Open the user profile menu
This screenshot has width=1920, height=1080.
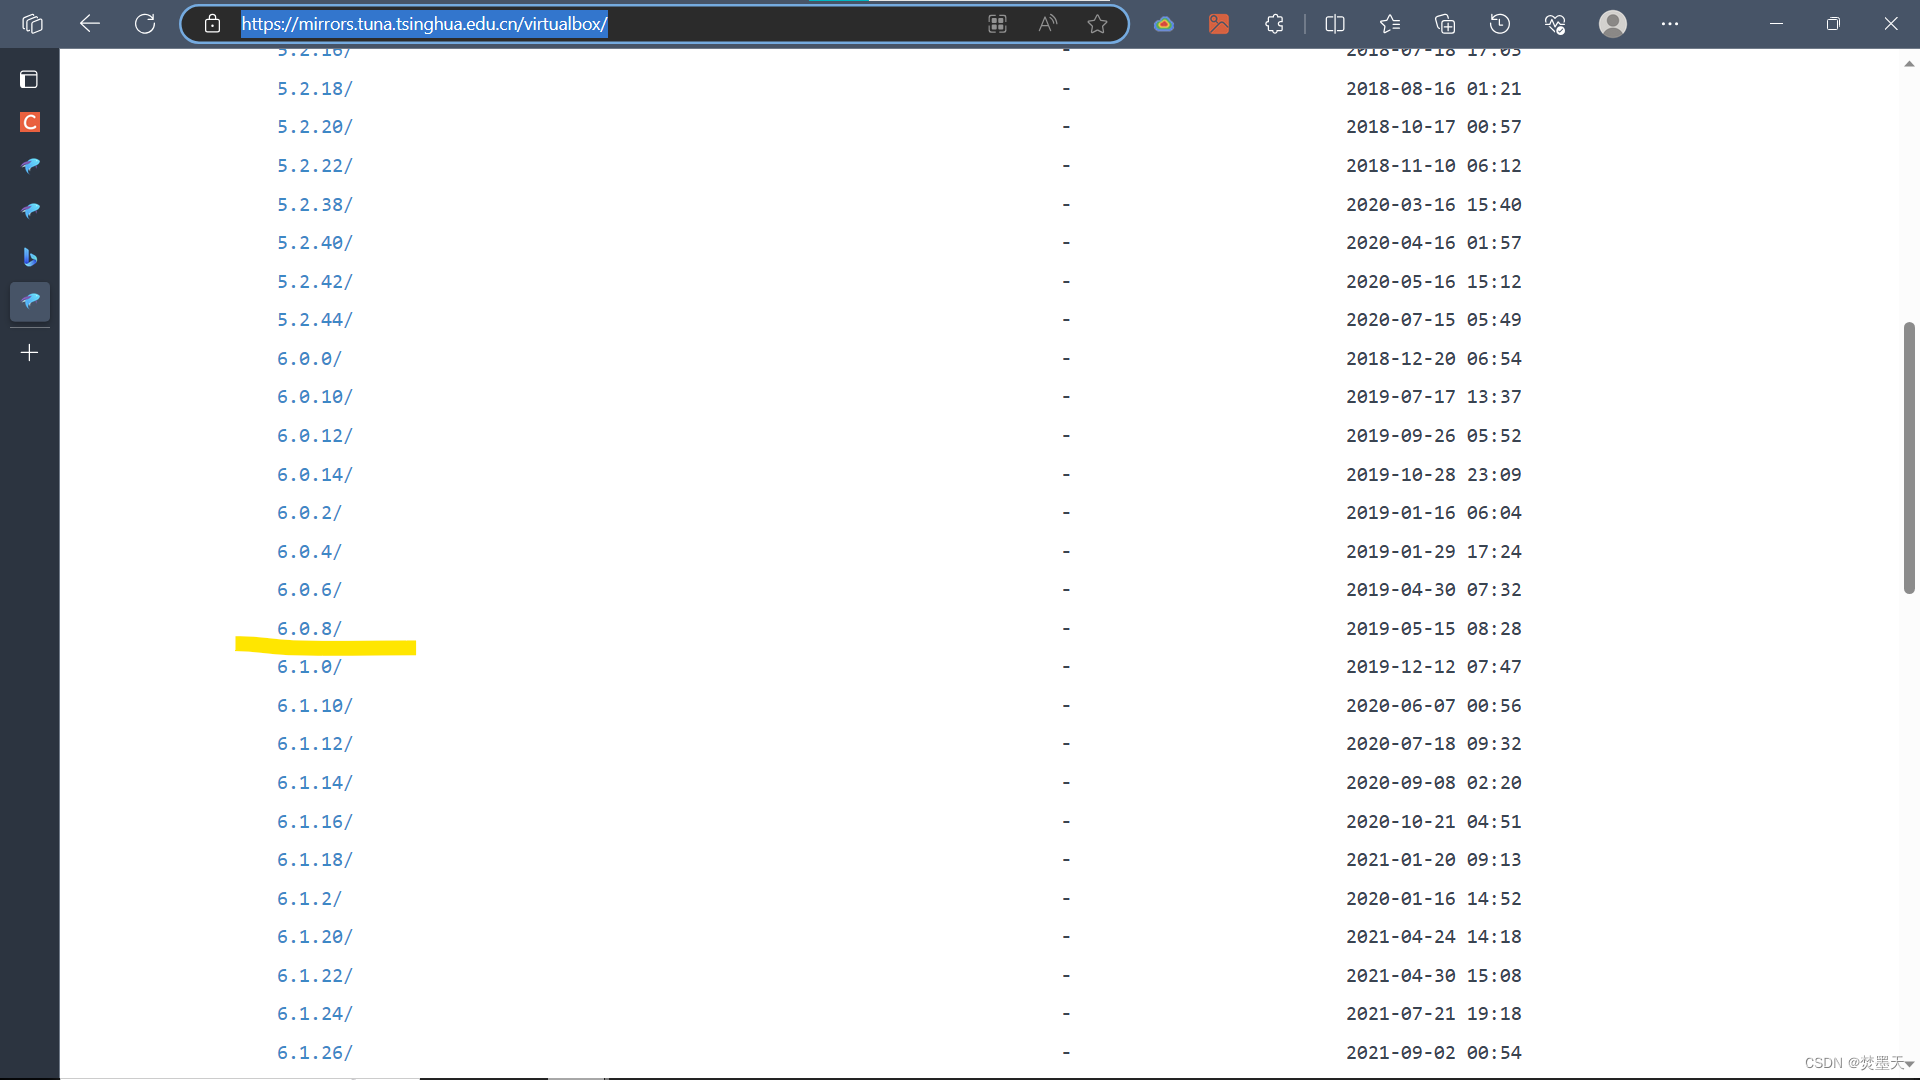[x=1612, y=24]
